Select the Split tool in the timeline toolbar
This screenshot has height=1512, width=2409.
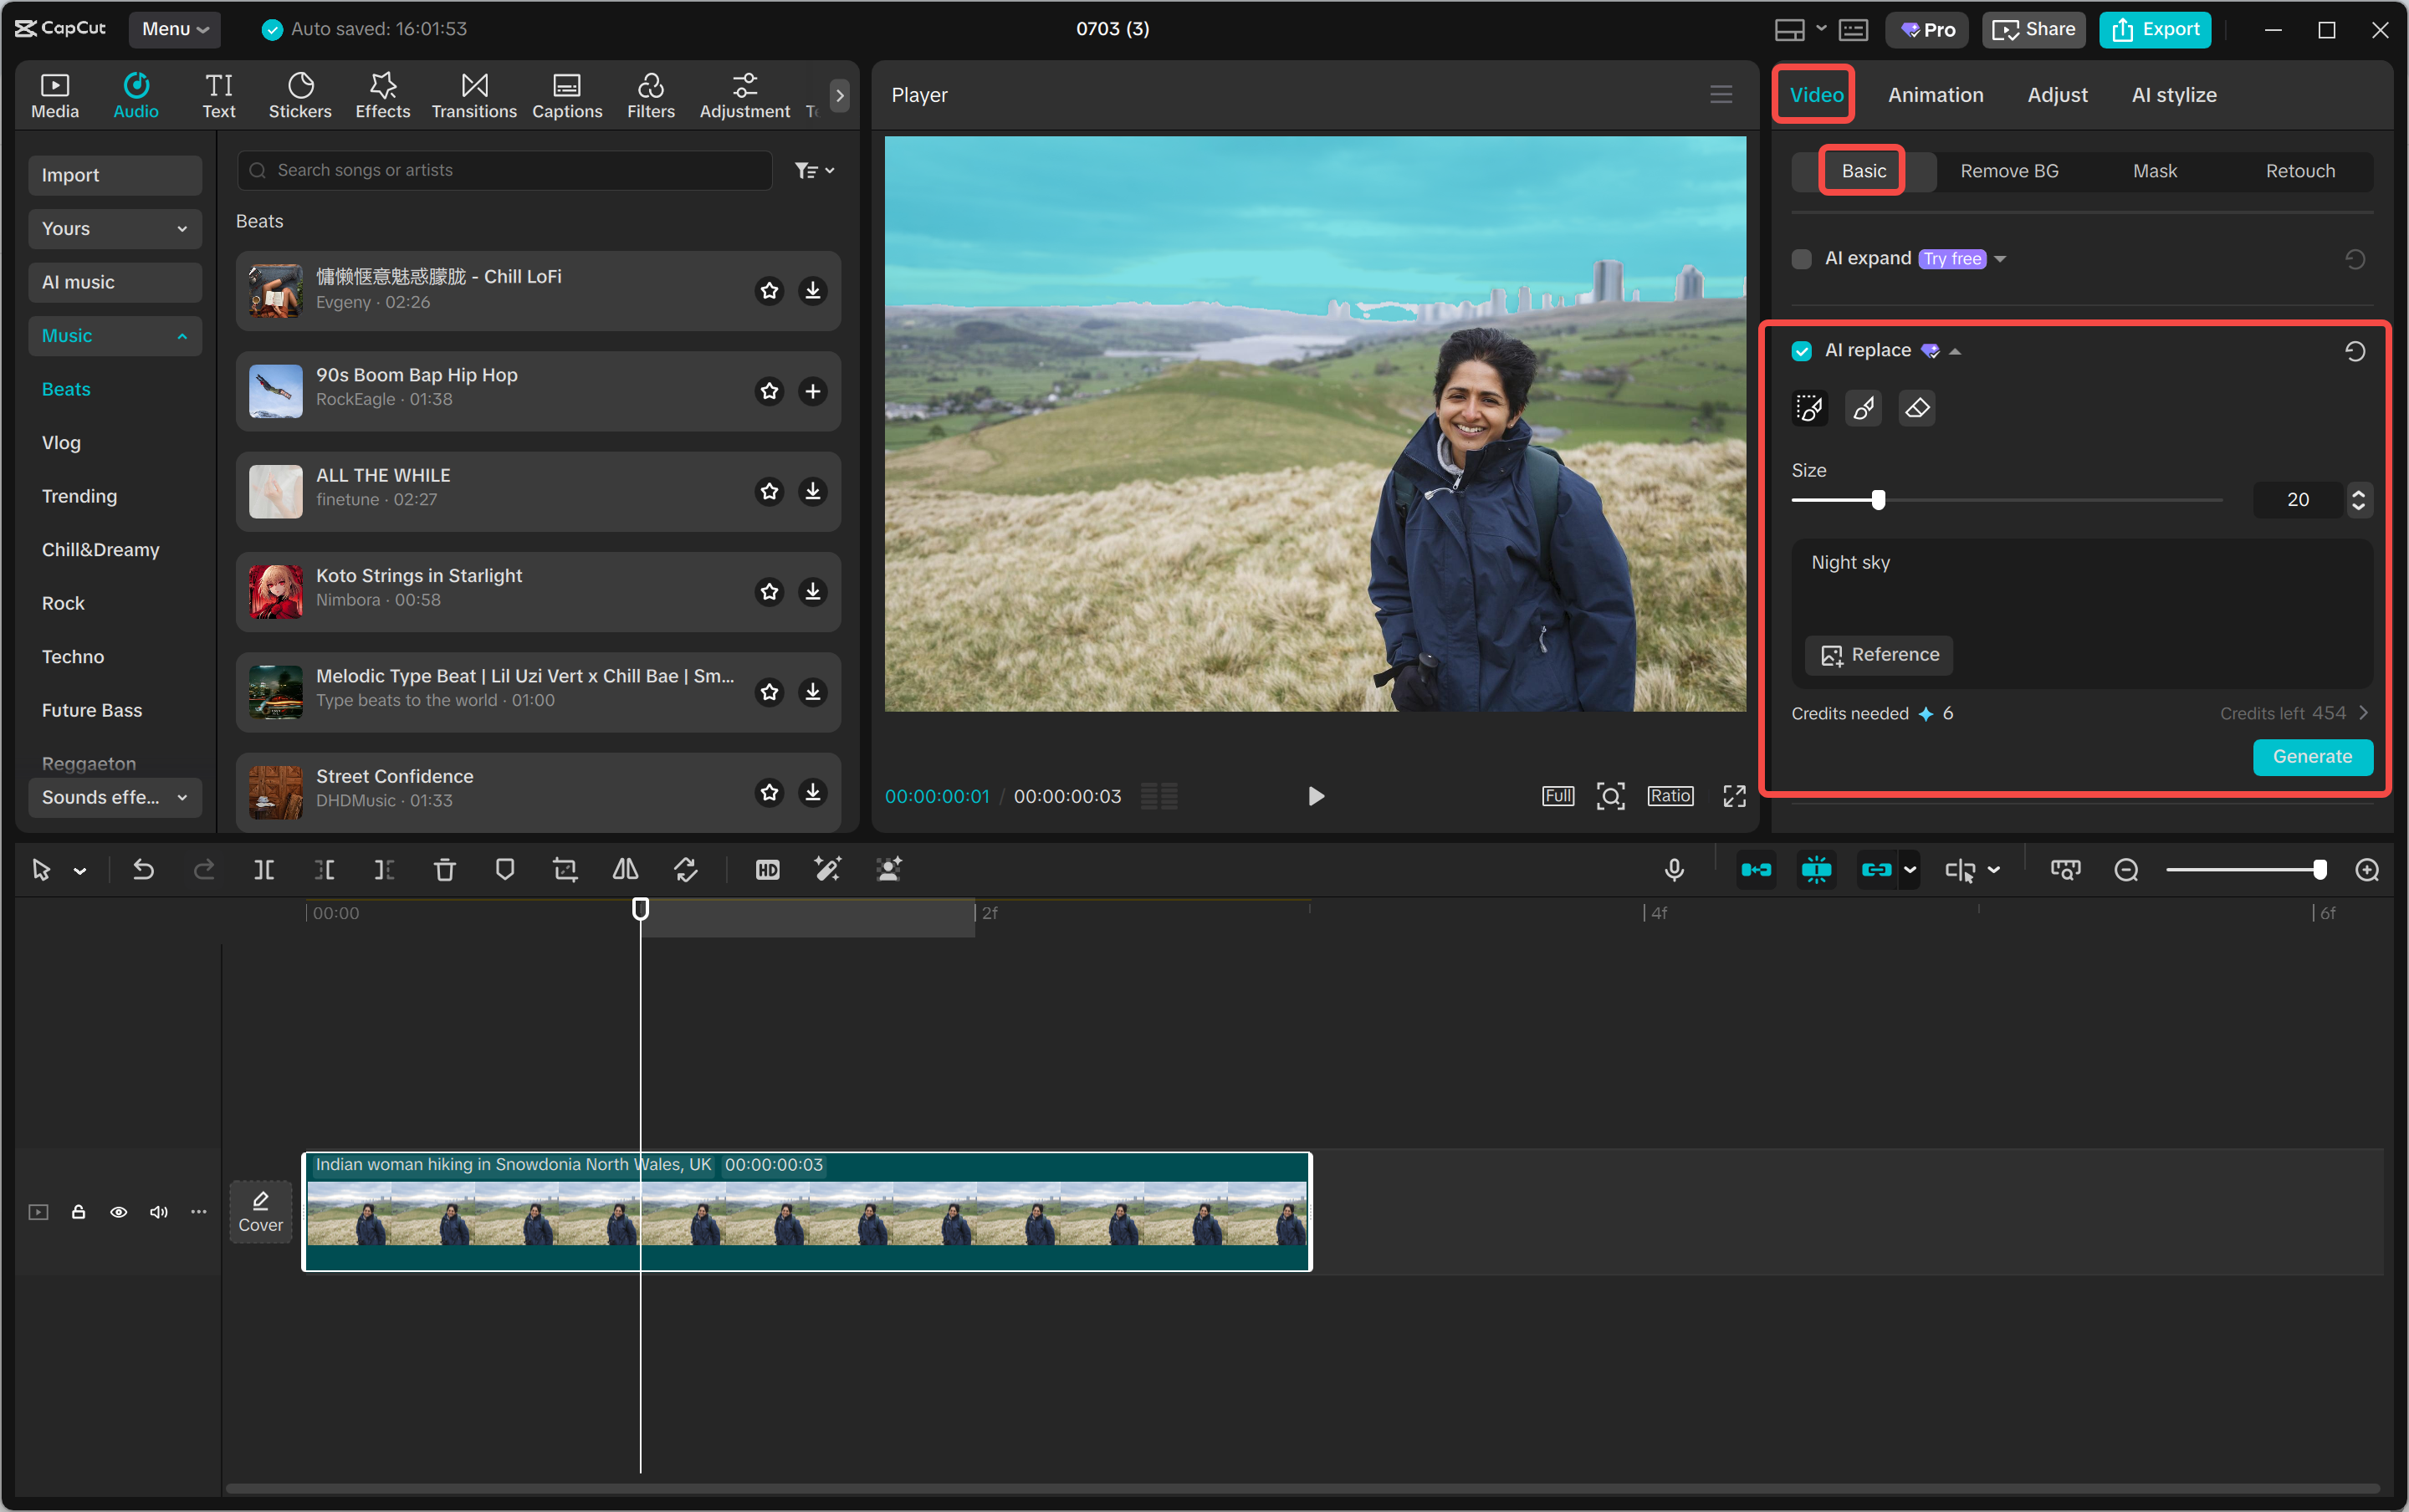[264, 870]
